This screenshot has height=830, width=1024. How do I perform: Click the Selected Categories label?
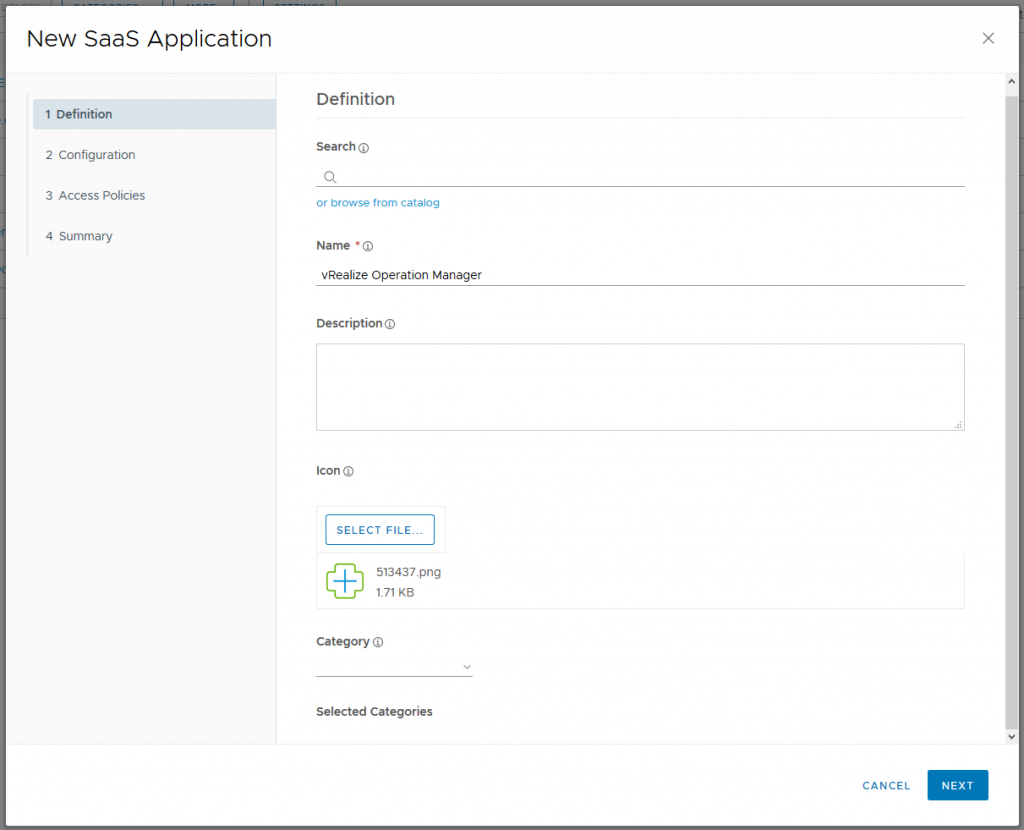[x=374, y=712]
